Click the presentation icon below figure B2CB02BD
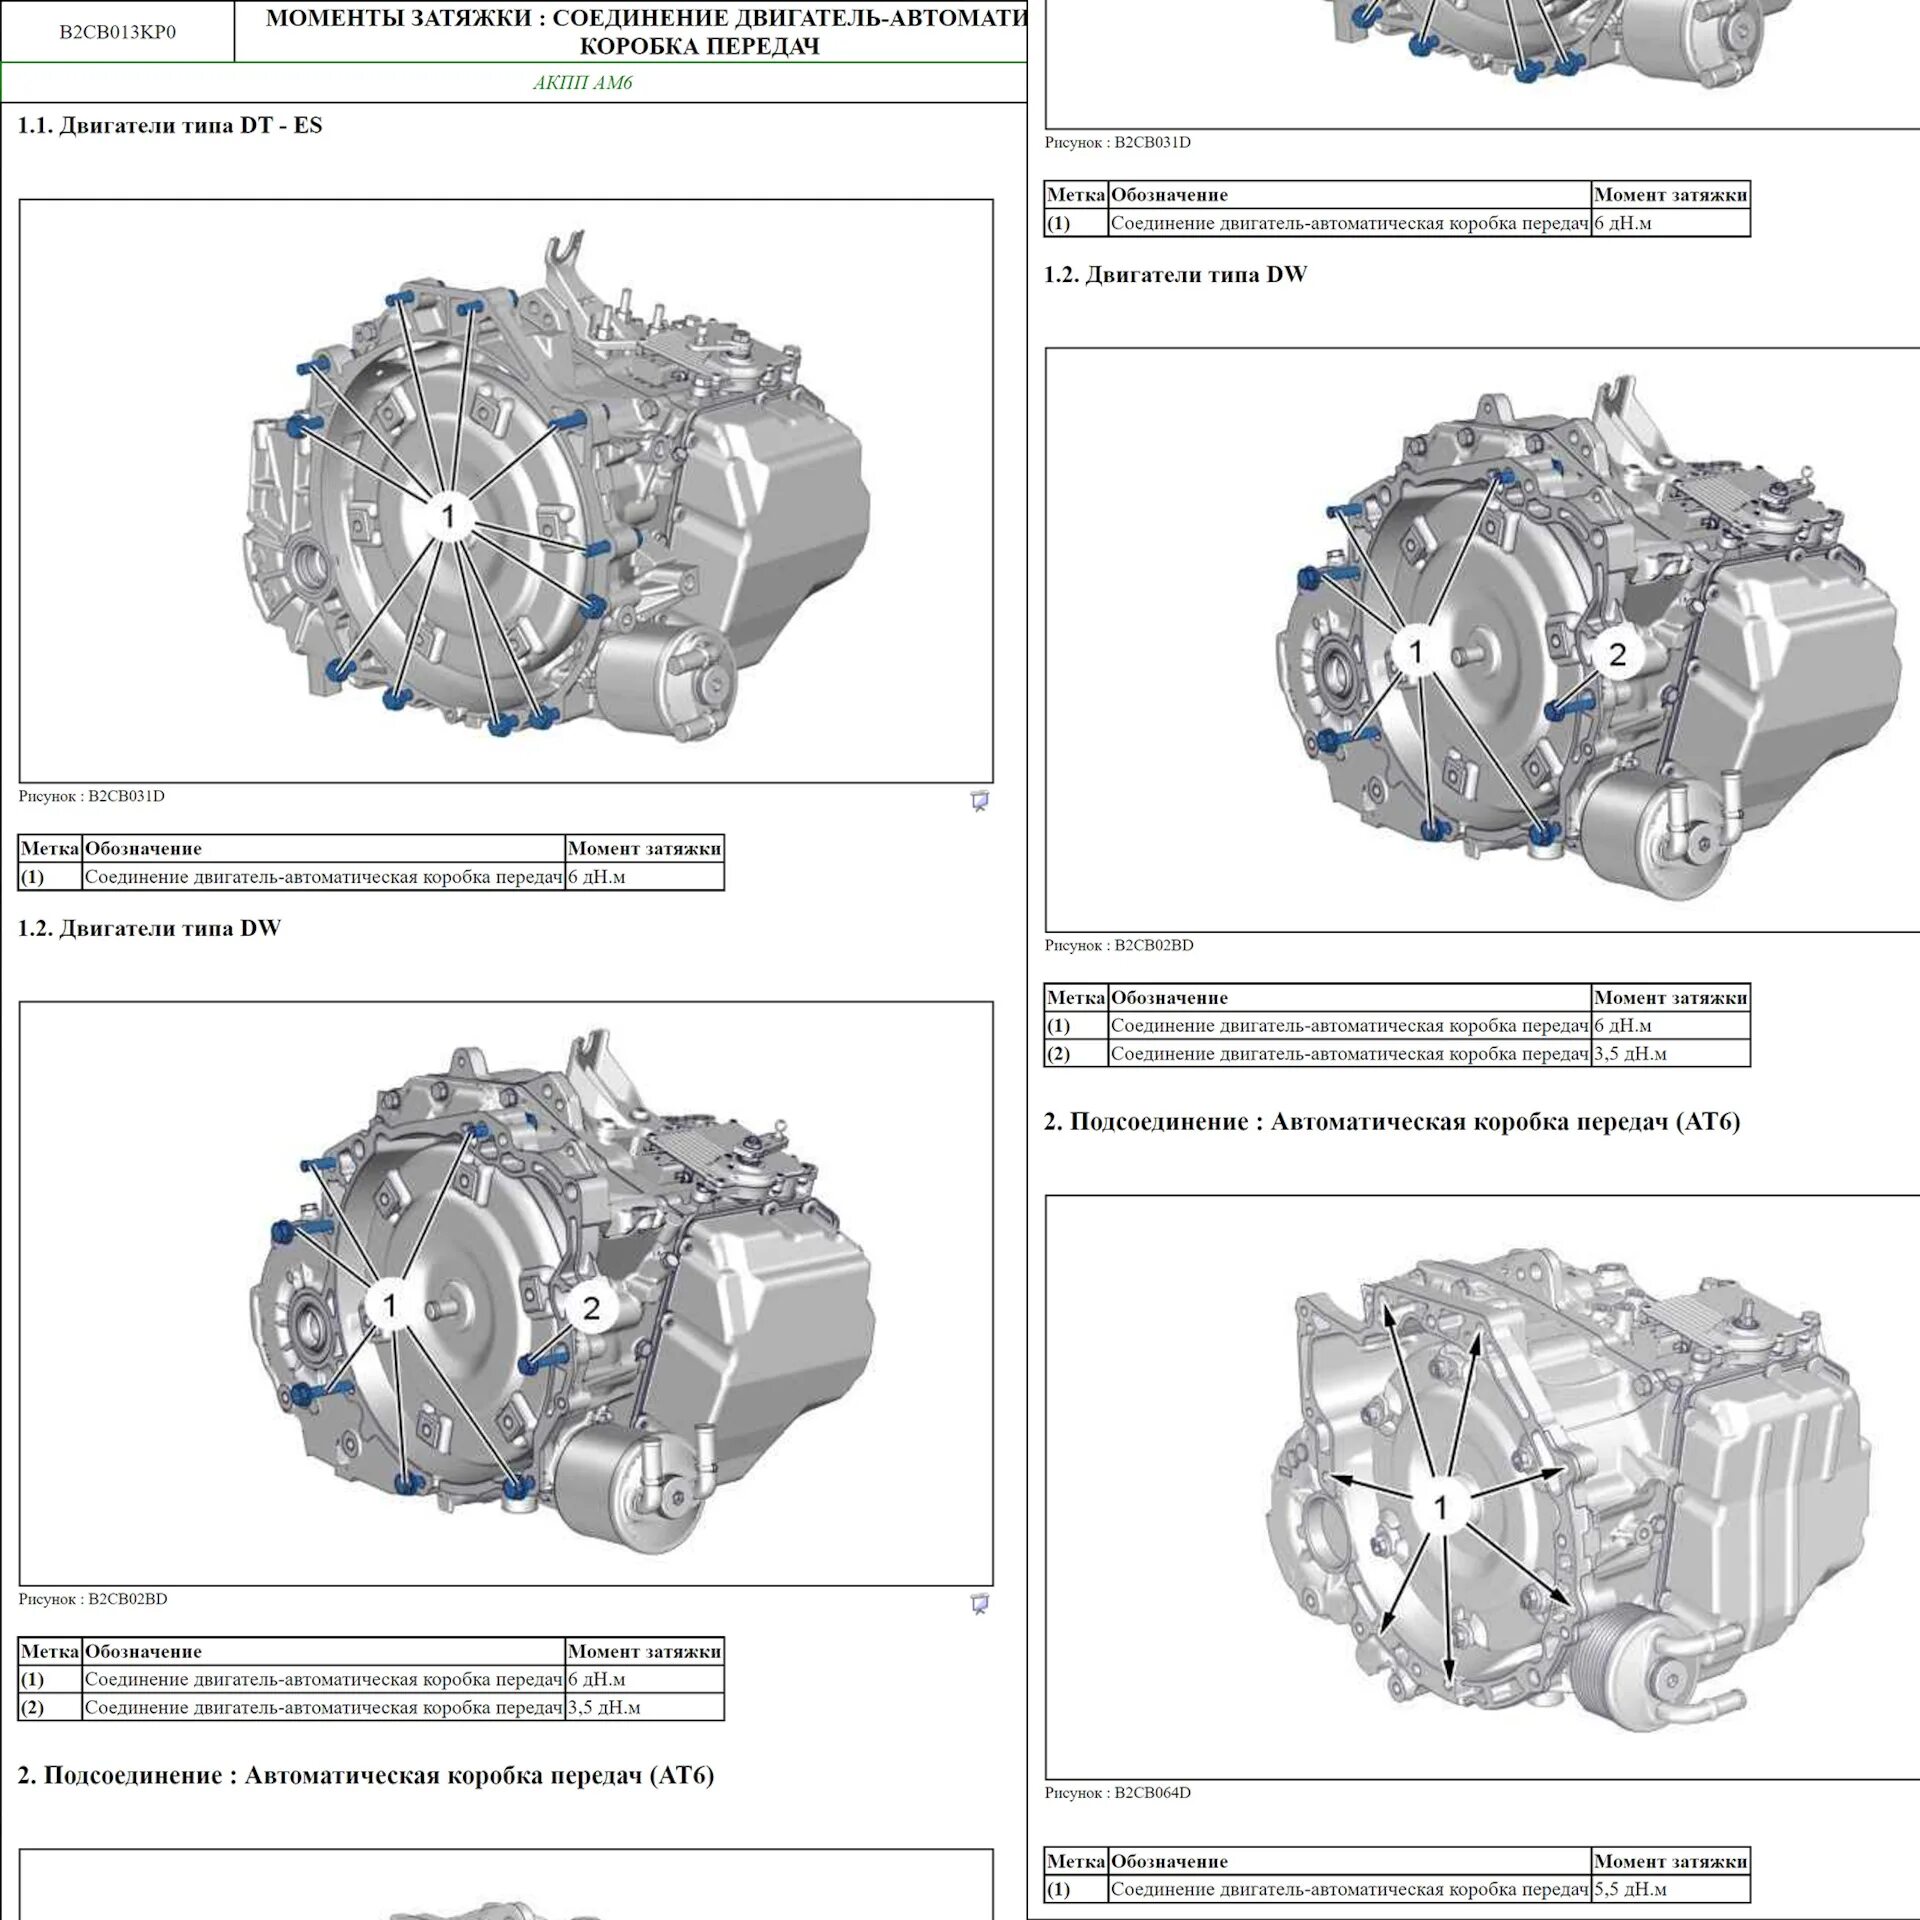The image size is (1920, 1920). tap(980, 1604)
